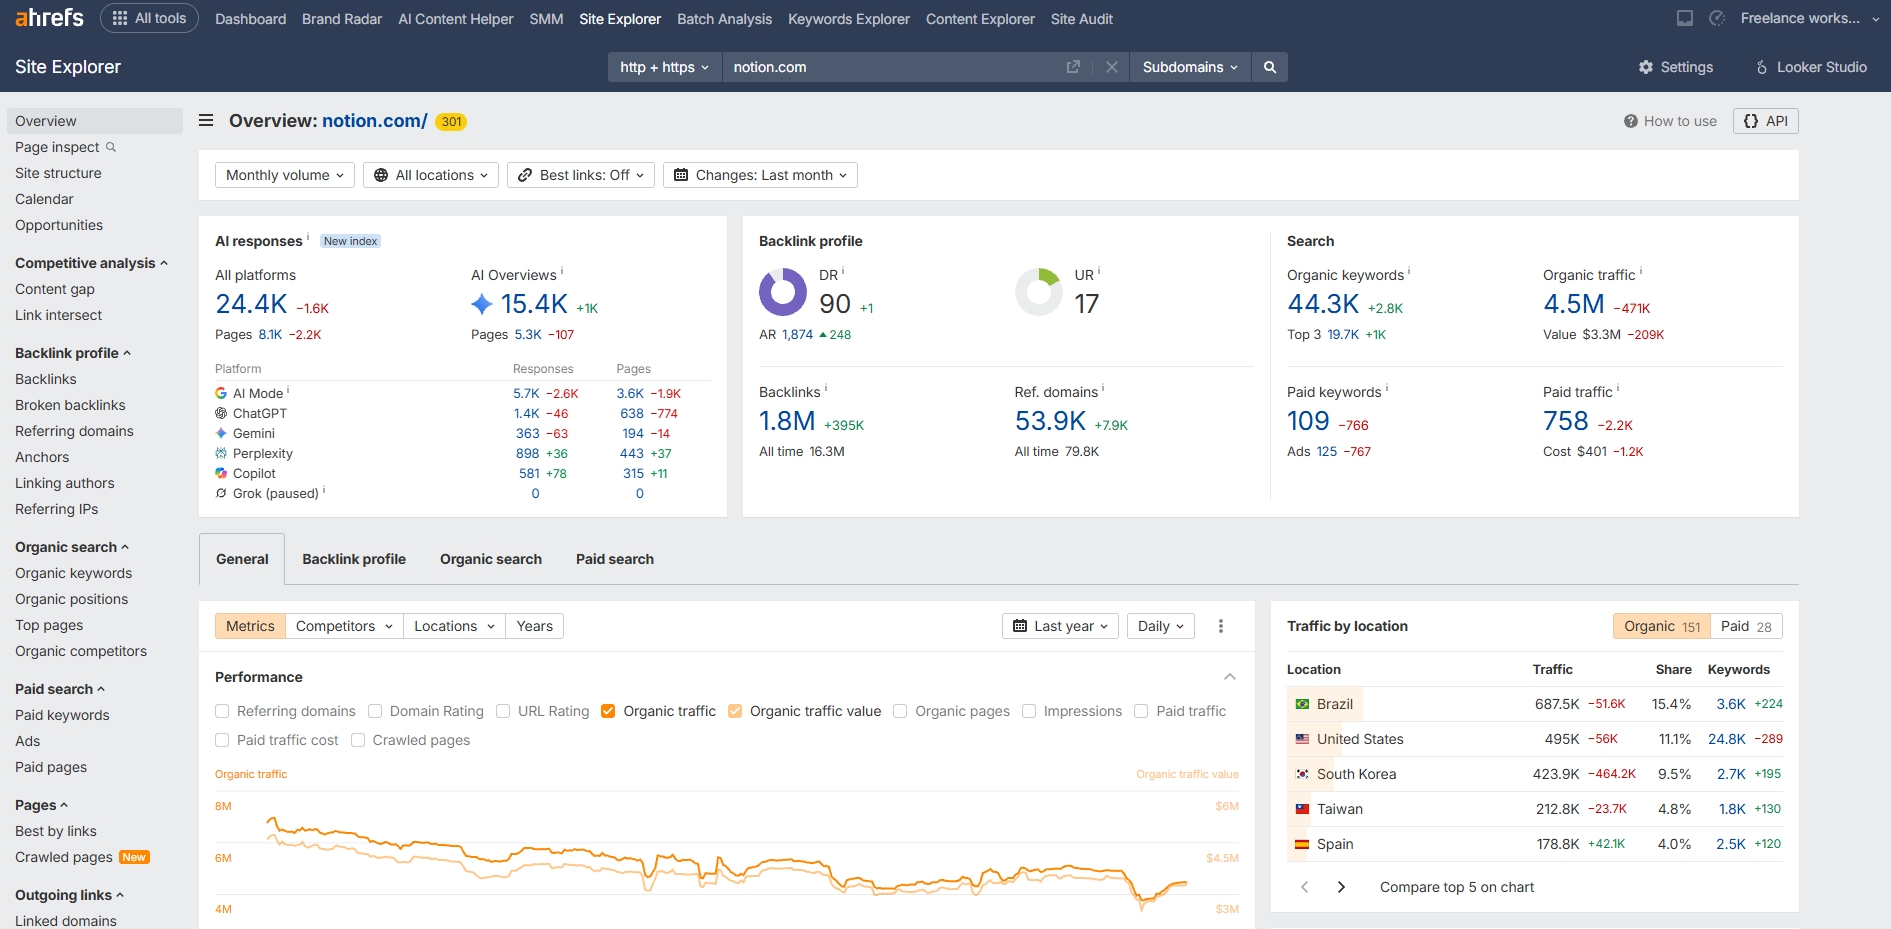Click the AI Overviews sparkle icon
Screen dimensions: 1891x929
[482, 304]
